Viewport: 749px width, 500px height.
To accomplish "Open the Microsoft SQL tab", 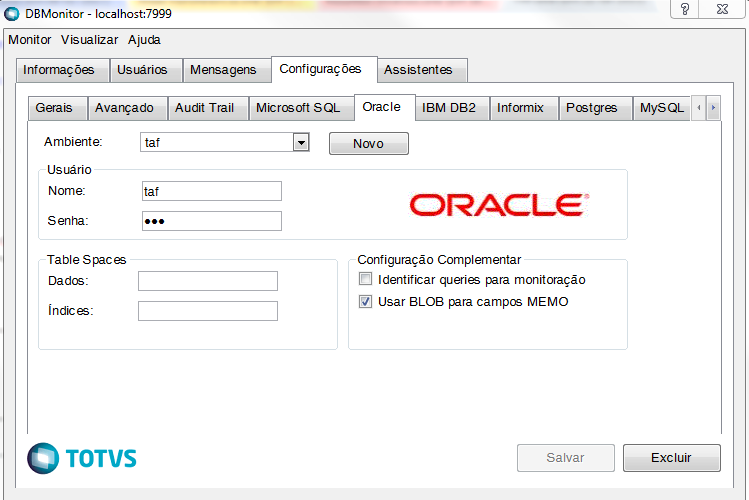I will (301, 108).
